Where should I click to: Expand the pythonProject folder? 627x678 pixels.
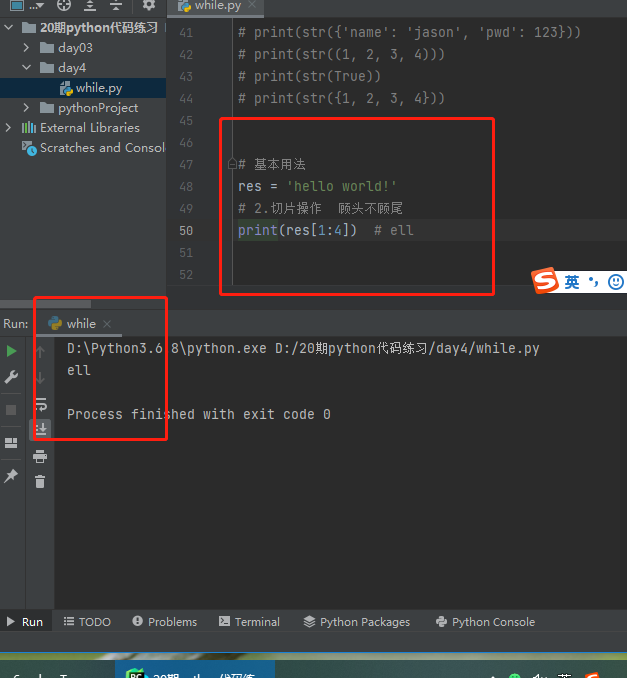coord(26,108)
